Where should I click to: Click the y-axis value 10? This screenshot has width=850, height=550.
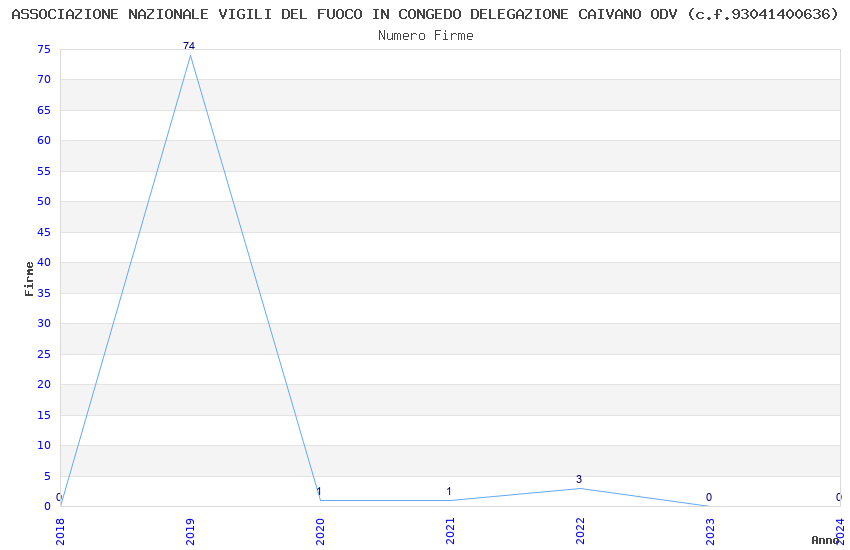click(x=44, y=445)
